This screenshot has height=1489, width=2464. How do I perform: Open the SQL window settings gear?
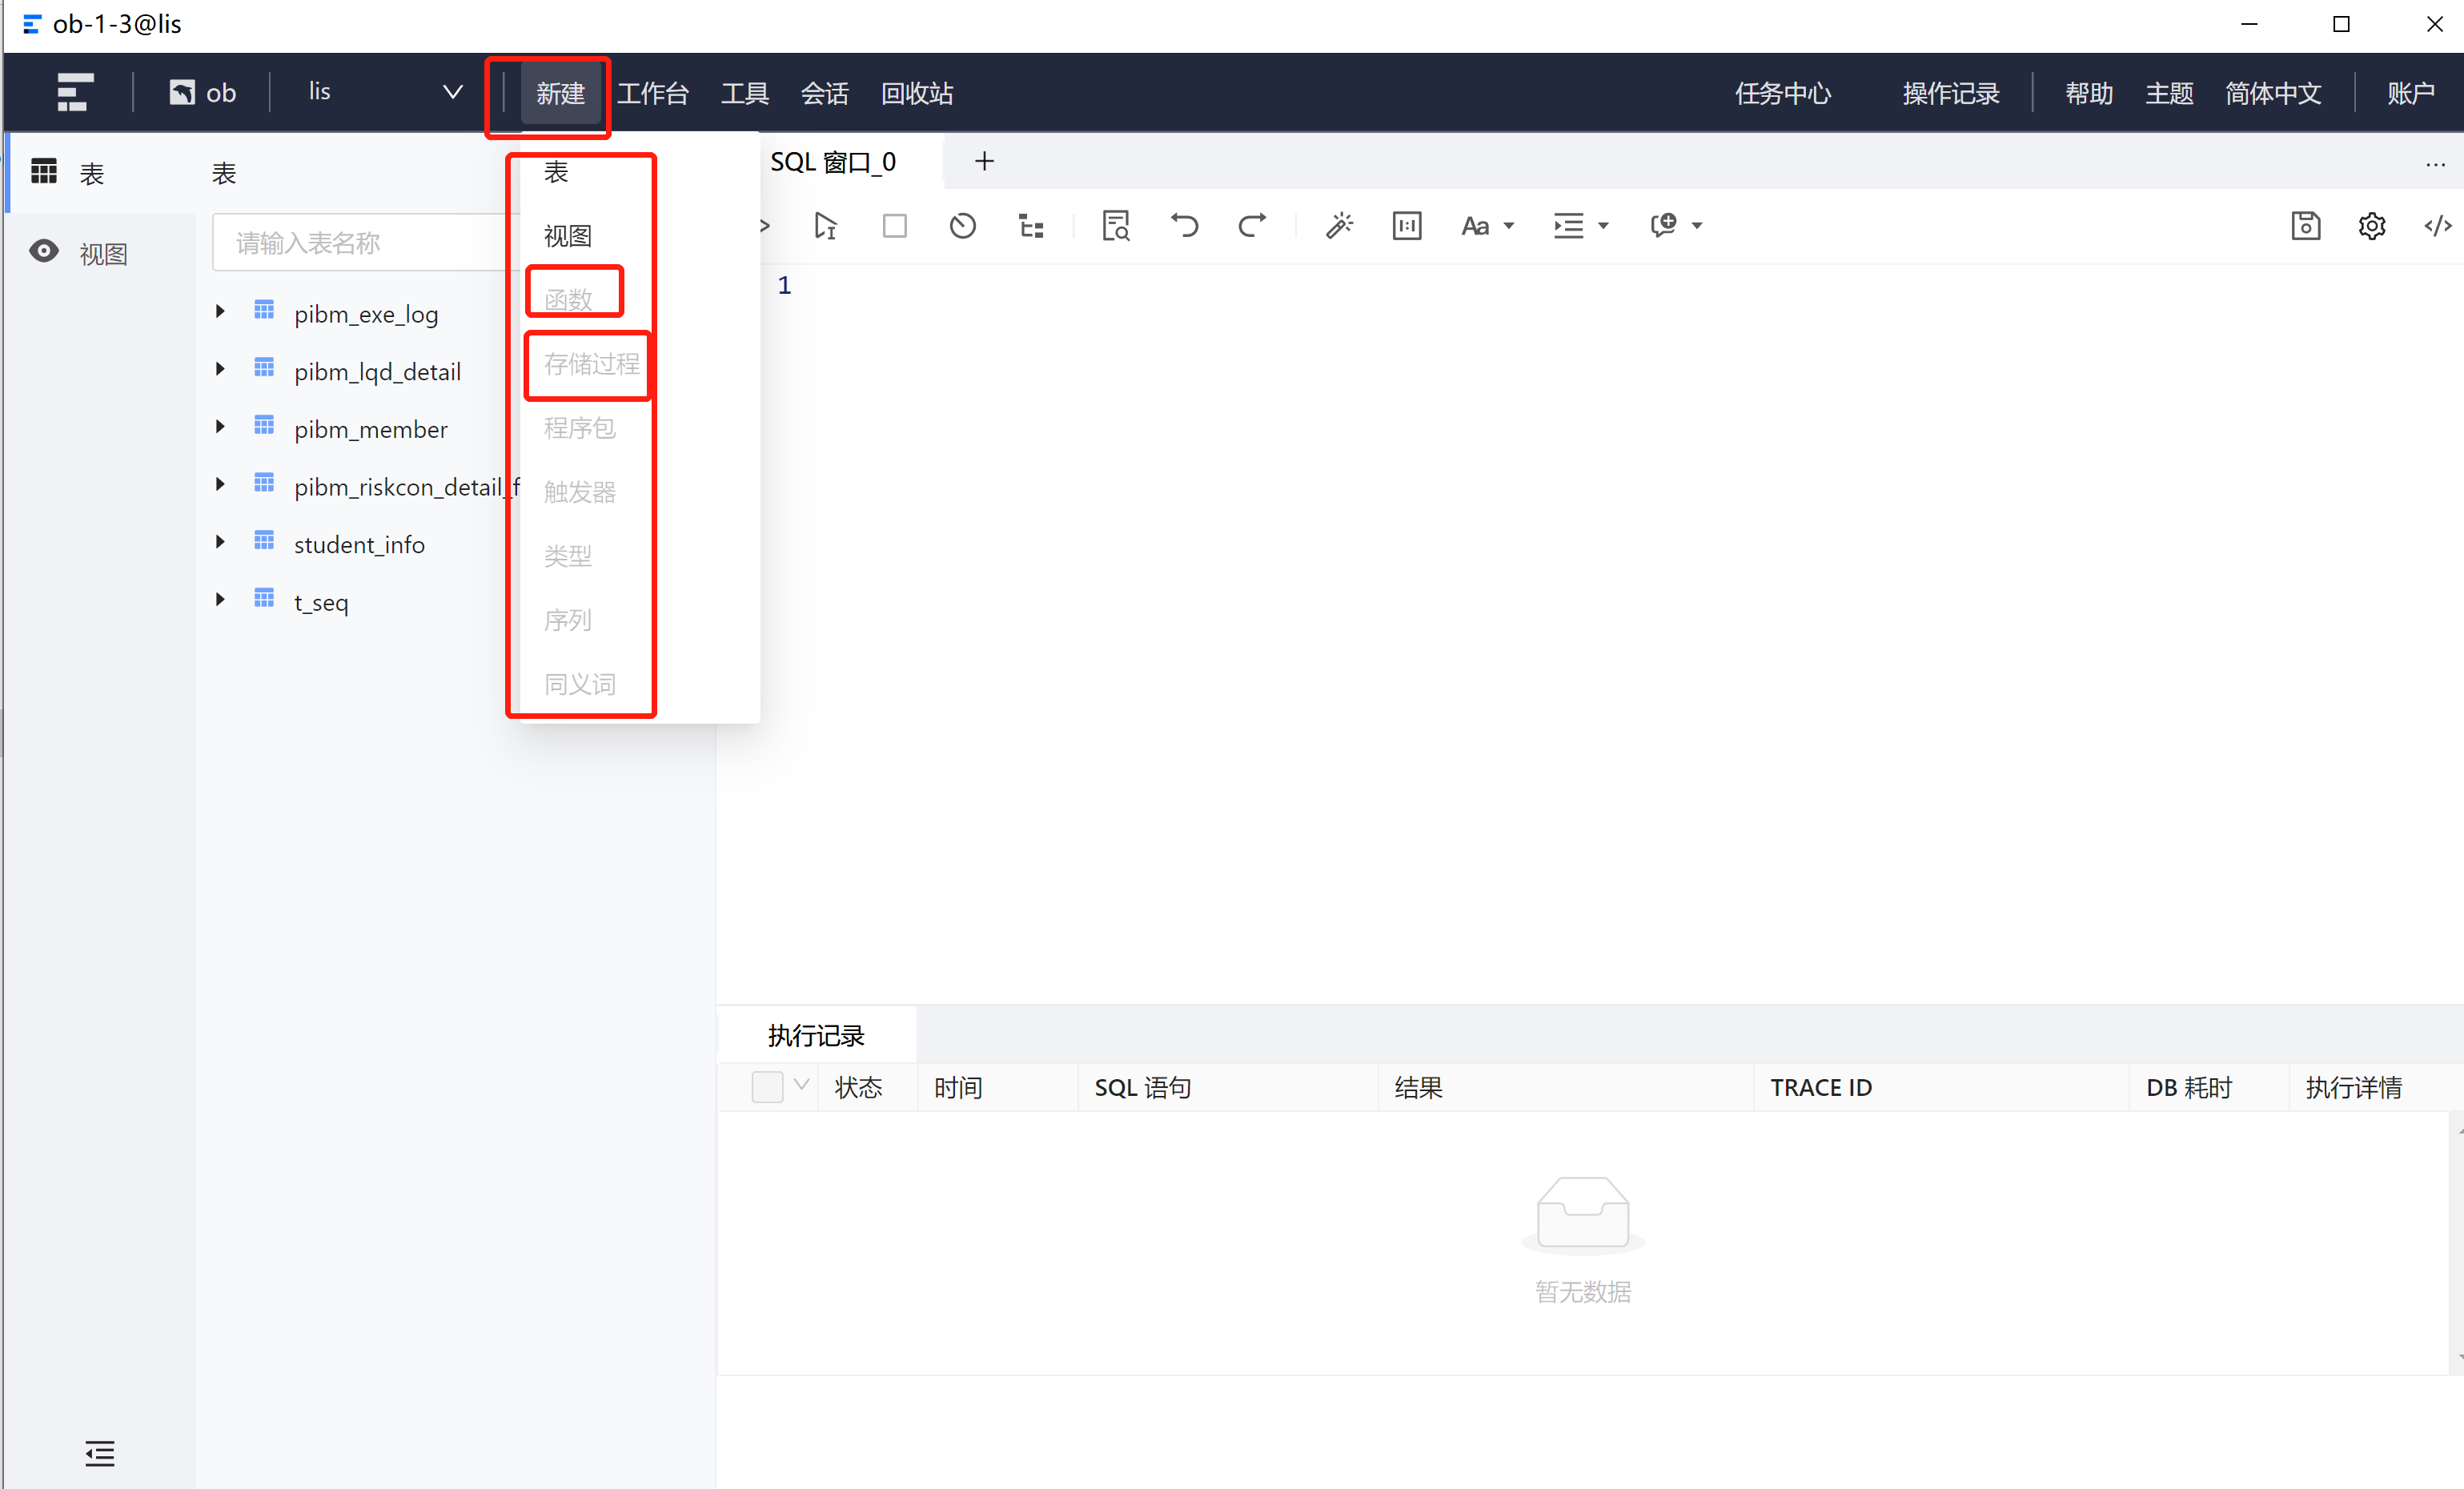(2372, 226)
